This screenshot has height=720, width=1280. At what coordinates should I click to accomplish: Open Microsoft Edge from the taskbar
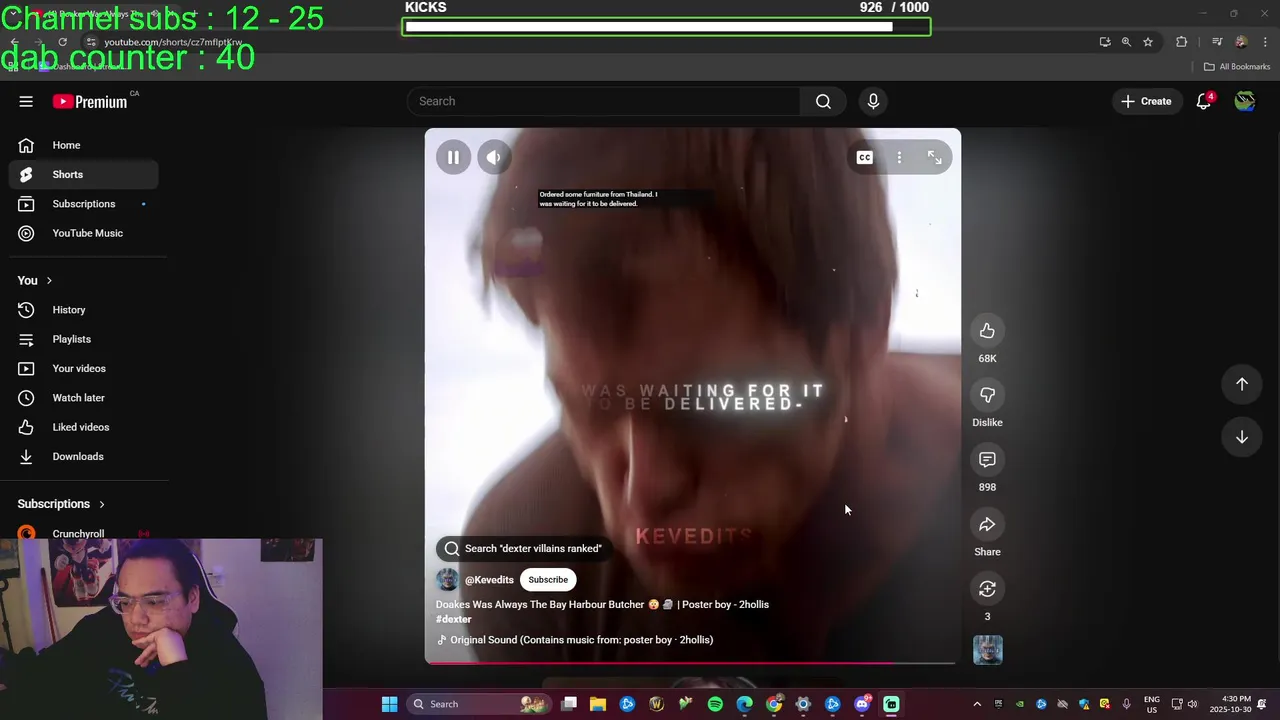click(744, 704)
